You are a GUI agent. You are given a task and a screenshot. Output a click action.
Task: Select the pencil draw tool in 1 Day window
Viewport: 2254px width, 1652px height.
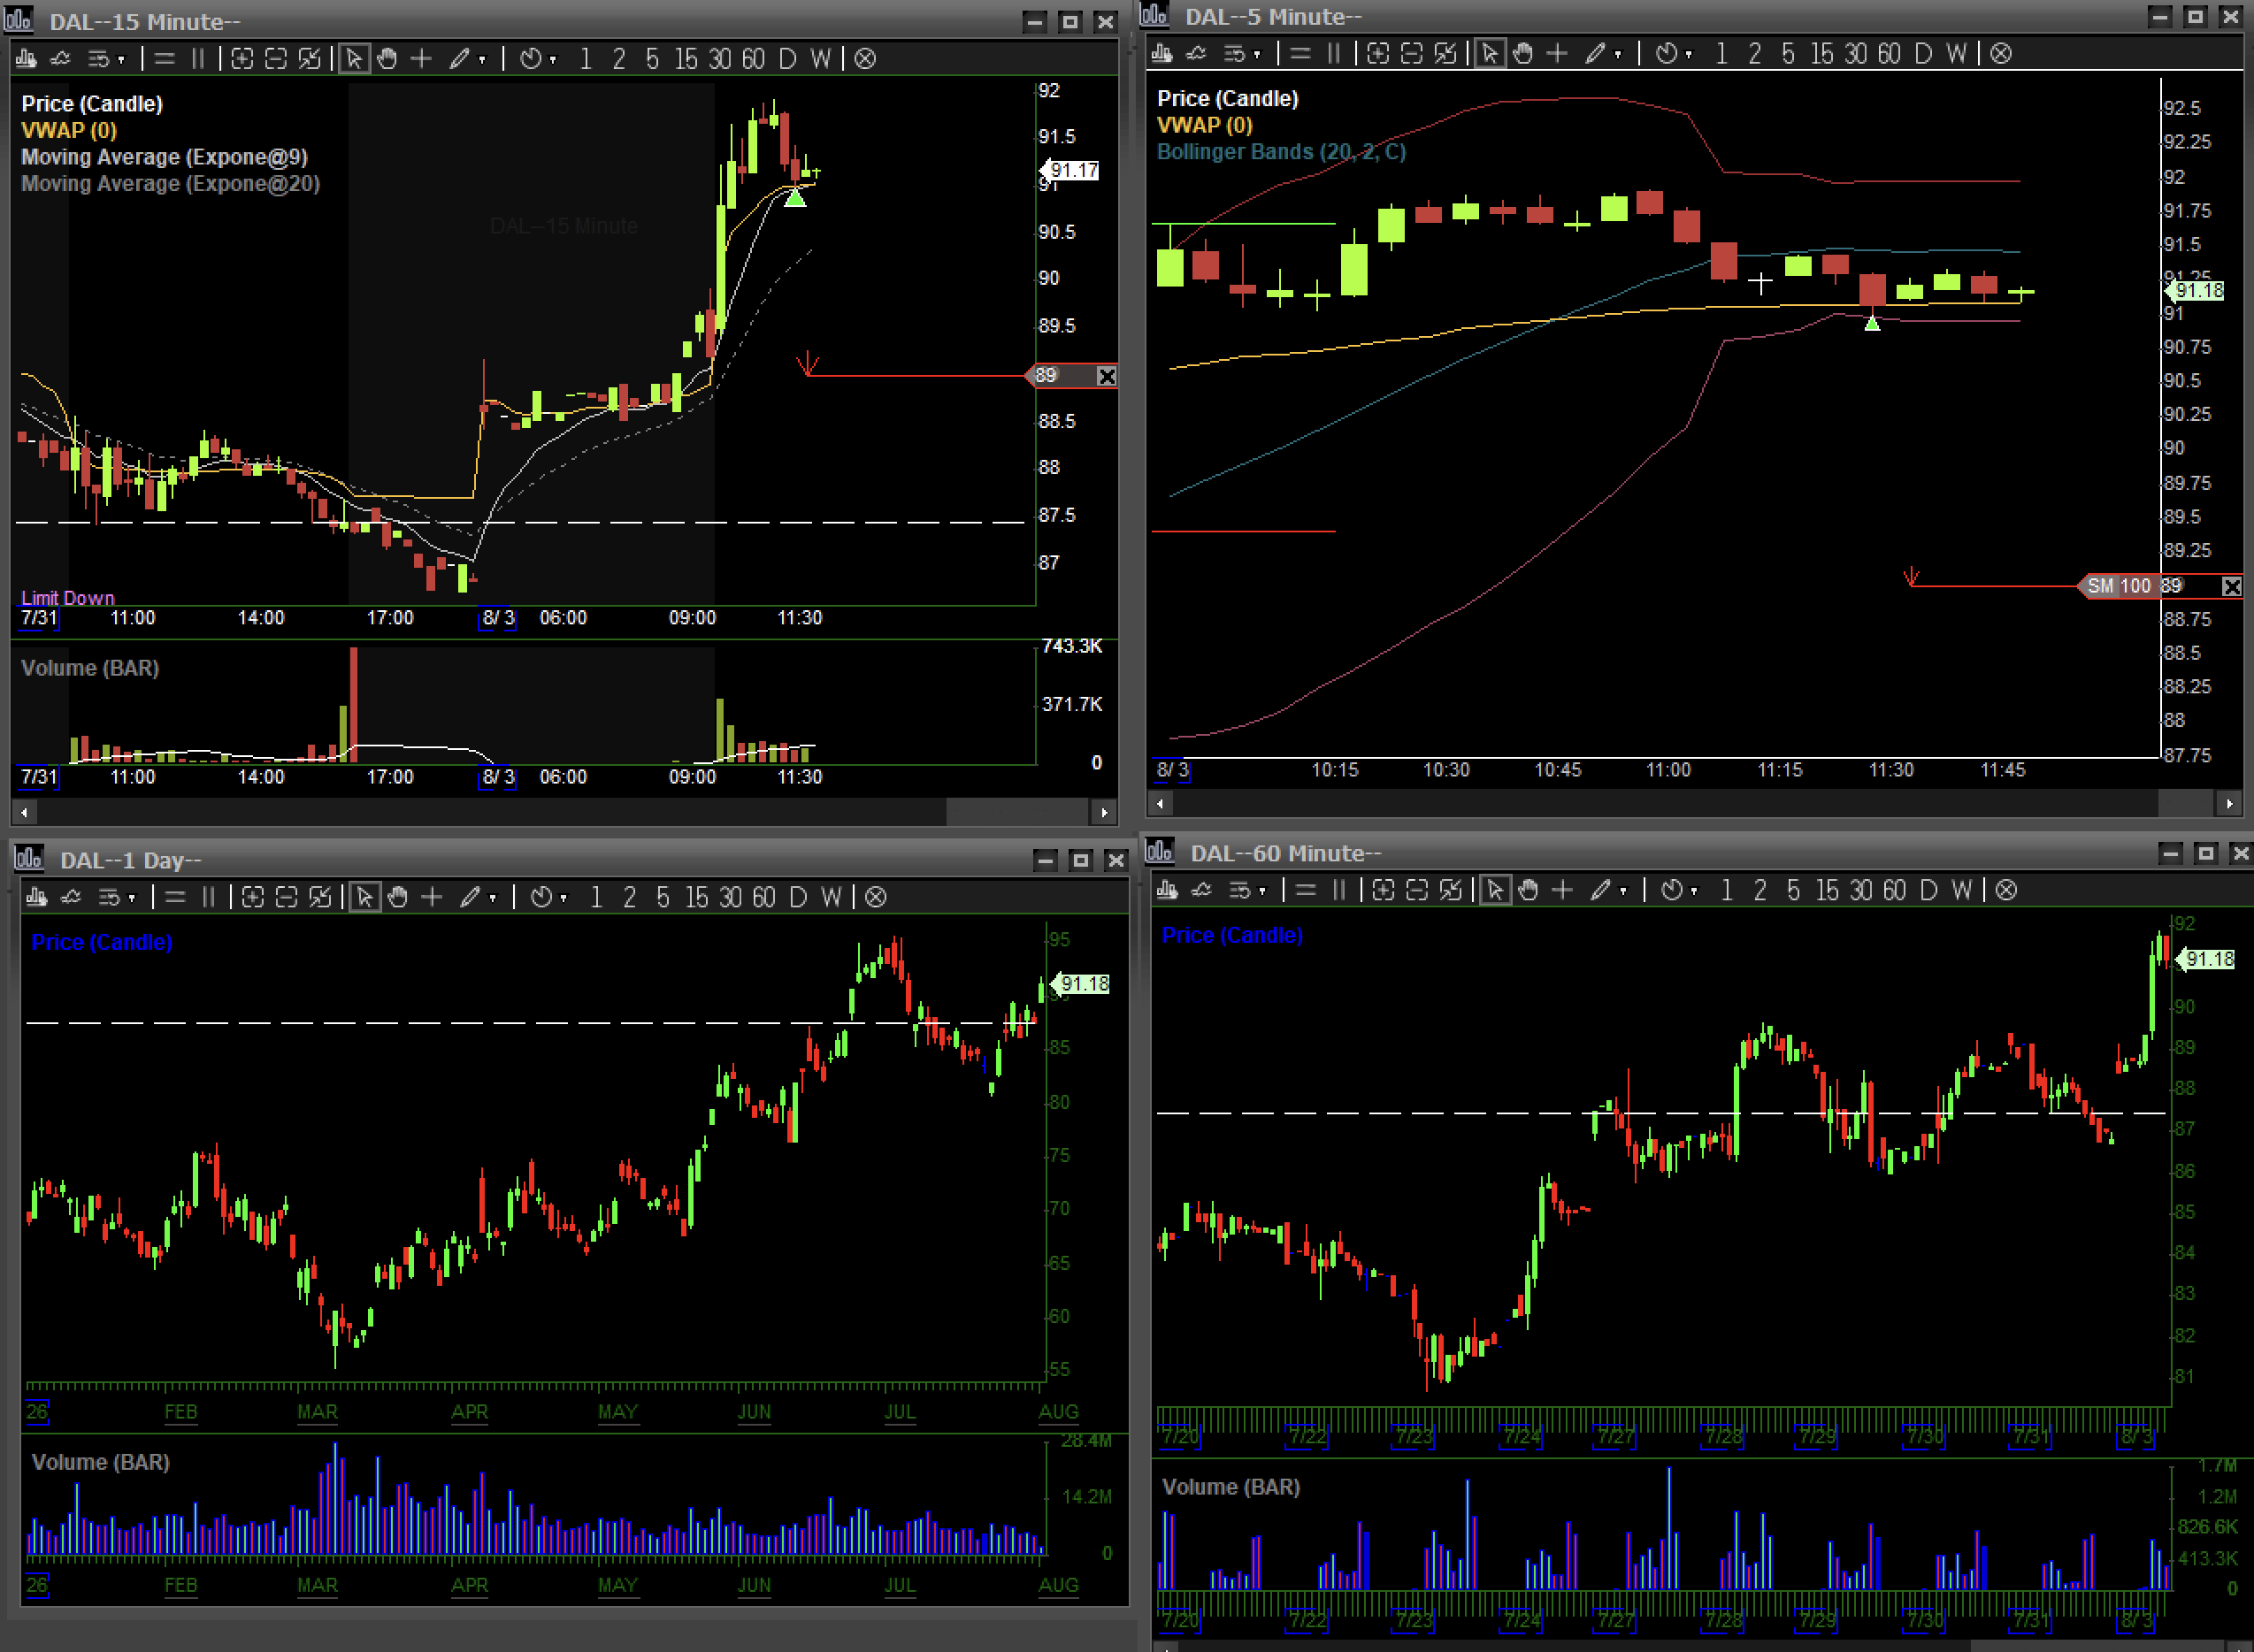[470, 897]
